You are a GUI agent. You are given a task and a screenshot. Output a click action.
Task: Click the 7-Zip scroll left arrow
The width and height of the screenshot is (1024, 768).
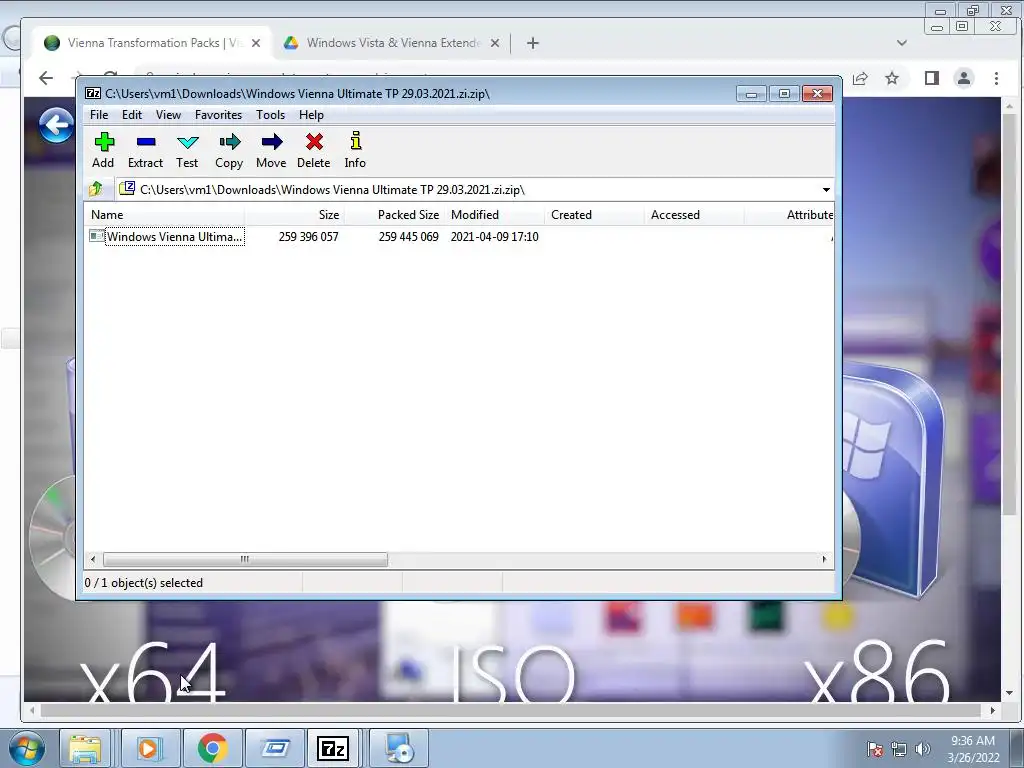[x=93, y=560]
